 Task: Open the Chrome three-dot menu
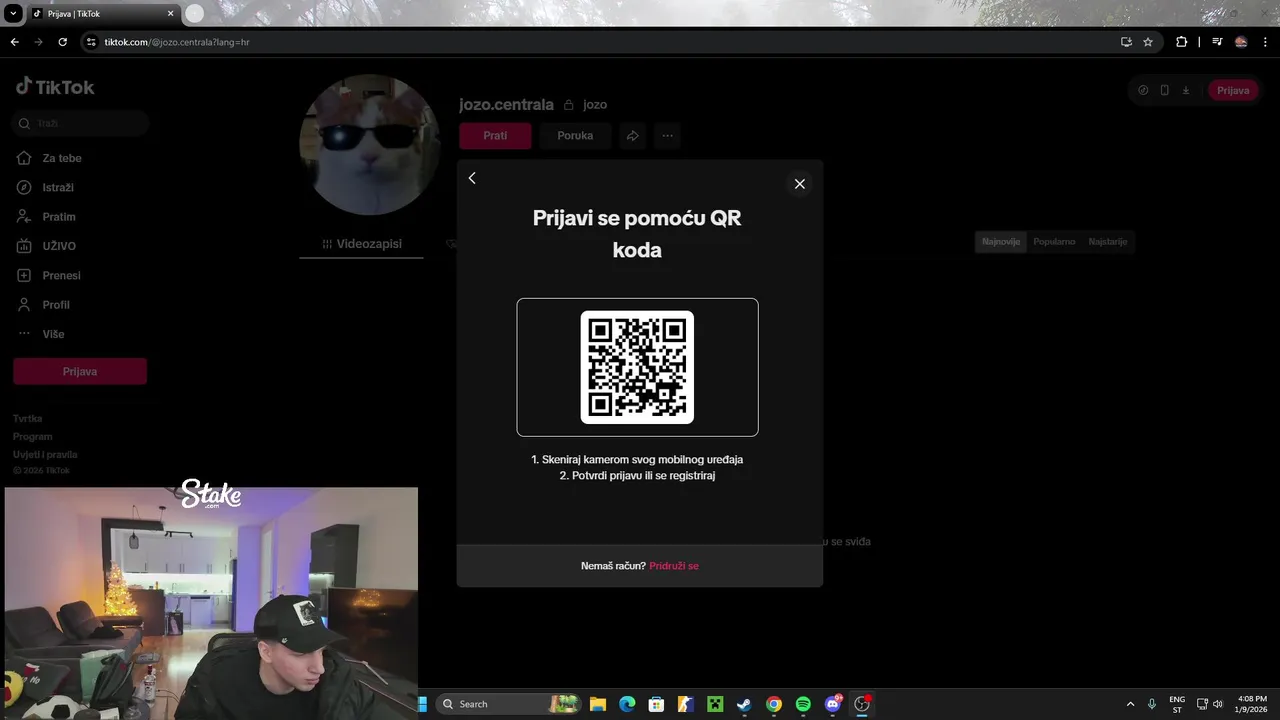click(1266, 42)
